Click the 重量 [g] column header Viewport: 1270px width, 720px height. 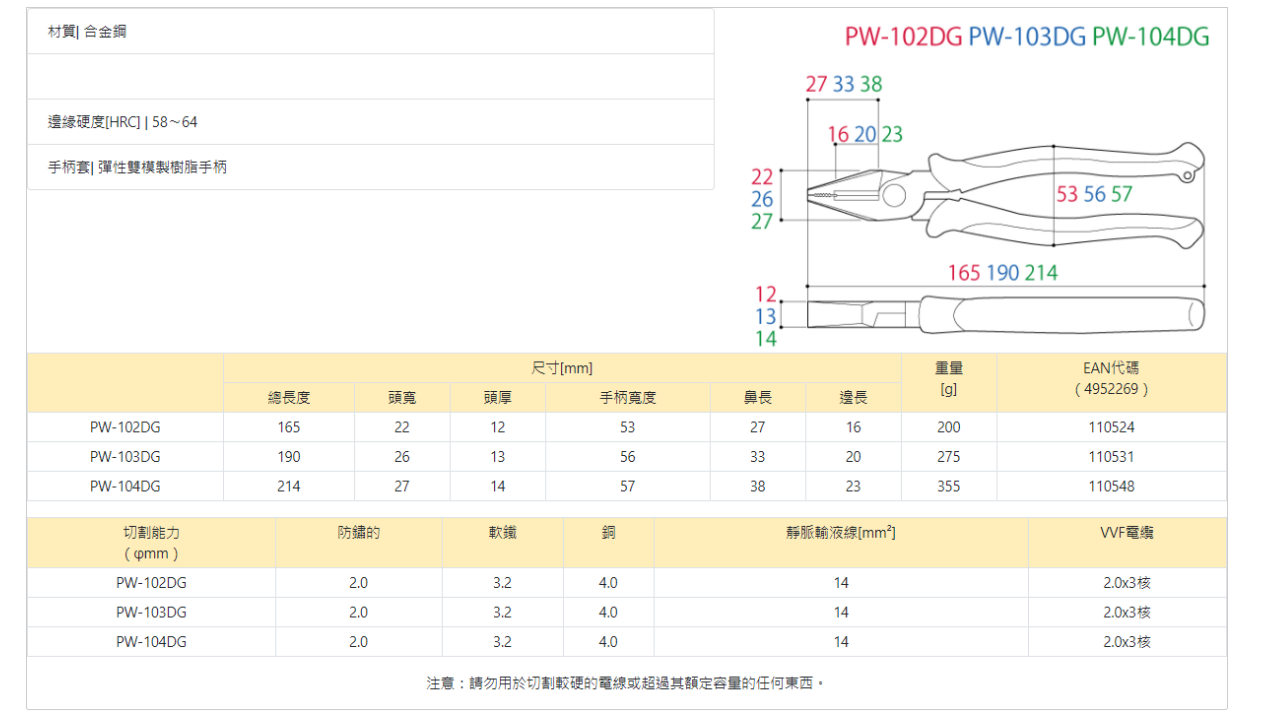pyautogui.click(x=948, y=378)
